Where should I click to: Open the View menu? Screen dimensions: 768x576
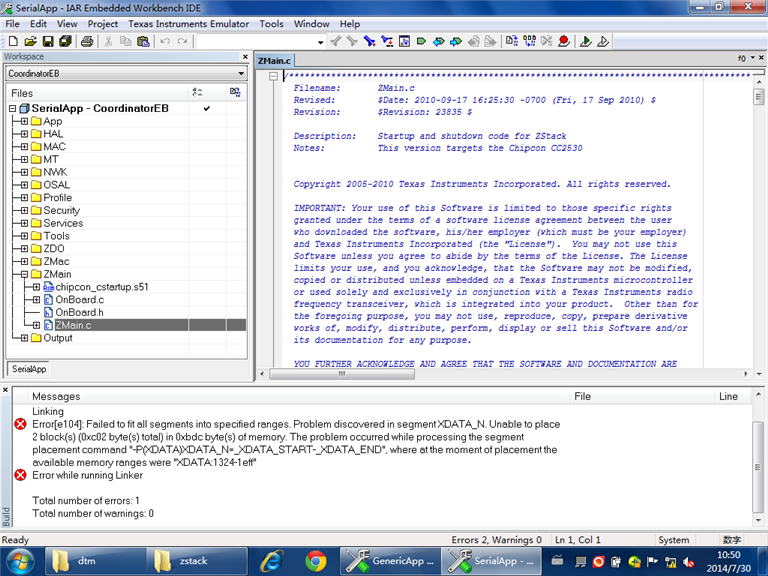(67, 24)
